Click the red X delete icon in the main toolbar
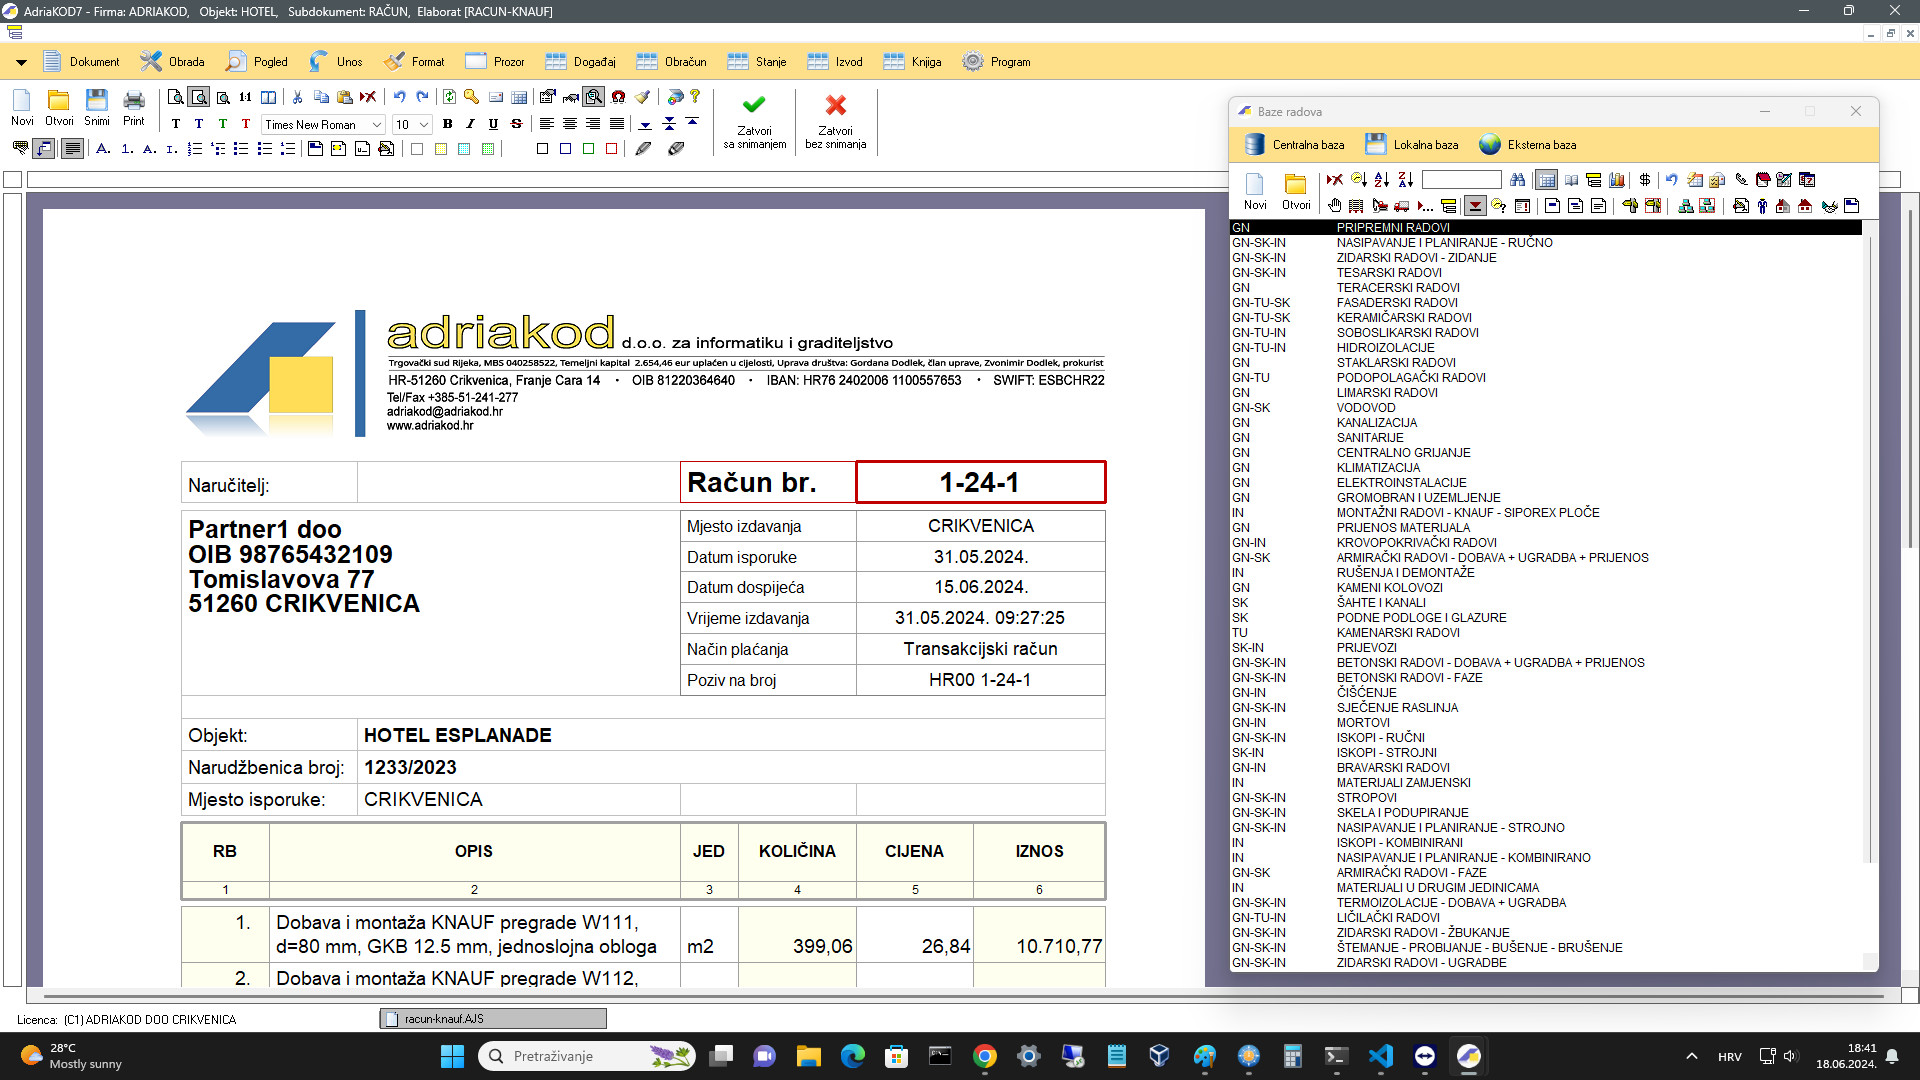This screenshot has width=1920, height=1080. 368,97
